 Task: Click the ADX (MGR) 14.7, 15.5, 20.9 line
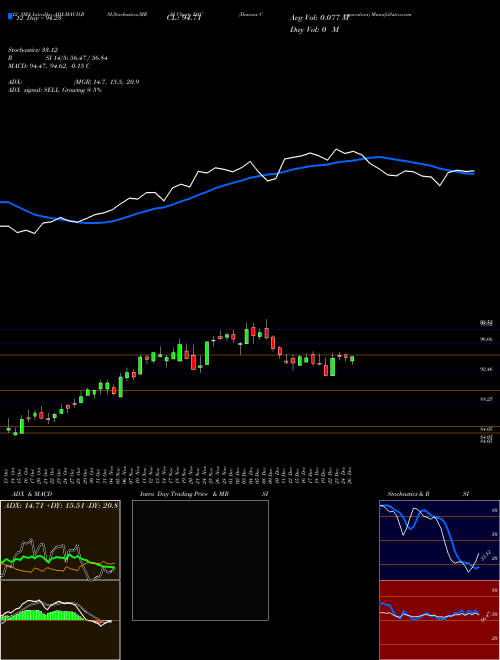click(x=73, y=82)
